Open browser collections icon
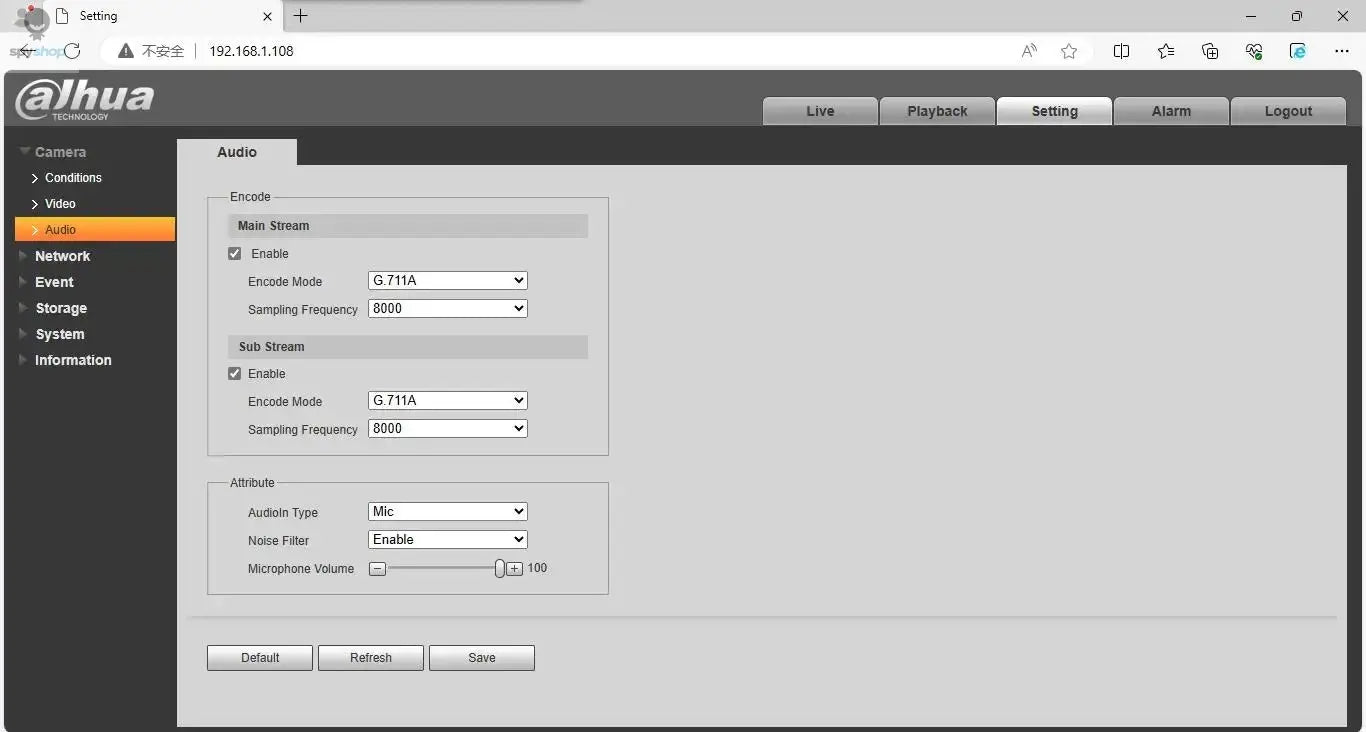Screen dimensions: 1366x732 coord(1210,51)
